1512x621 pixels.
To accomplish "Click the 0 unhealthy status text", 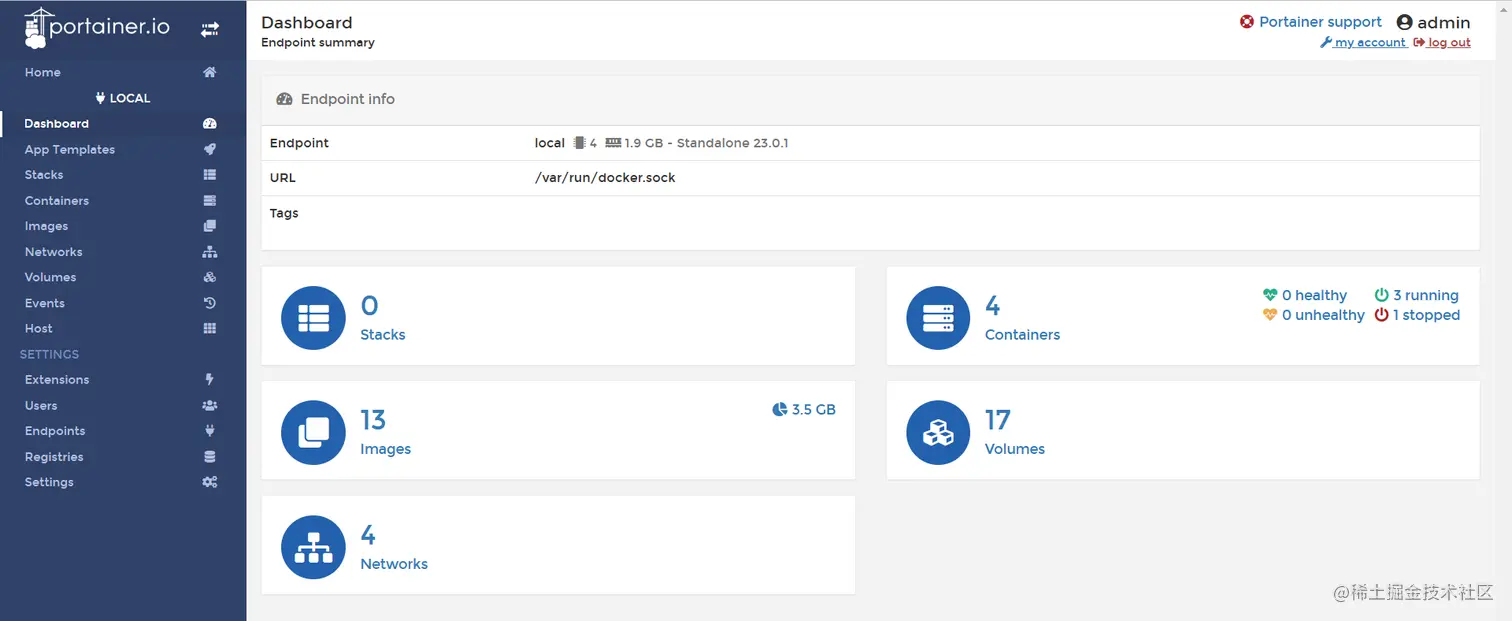I will (x=1323, y=315).
